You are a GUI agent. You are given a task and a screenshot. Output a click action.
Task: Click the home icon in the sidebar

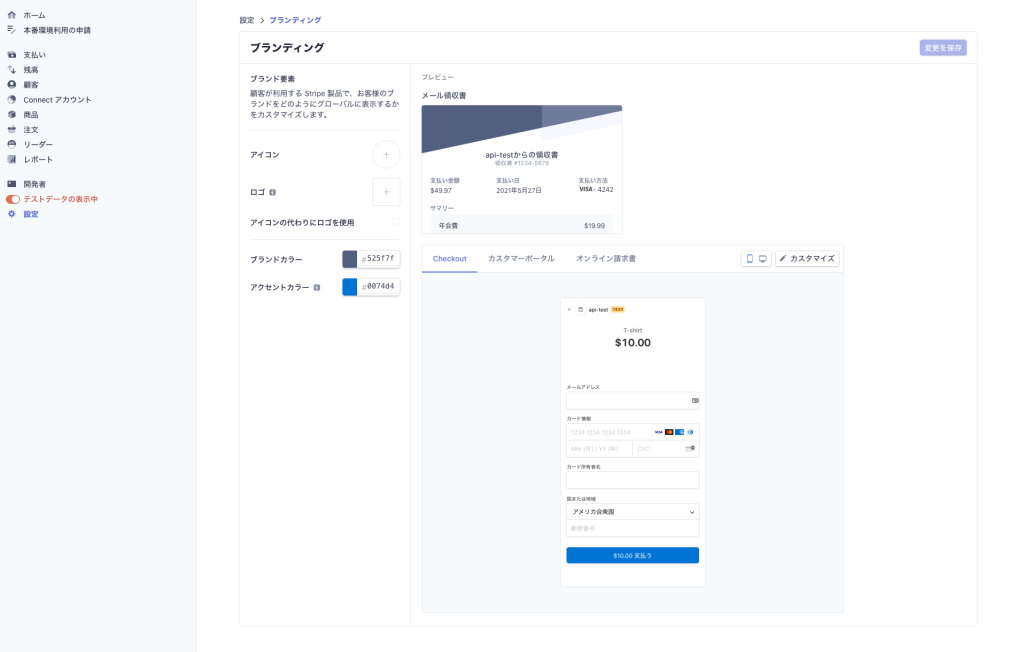coord(12,15)
